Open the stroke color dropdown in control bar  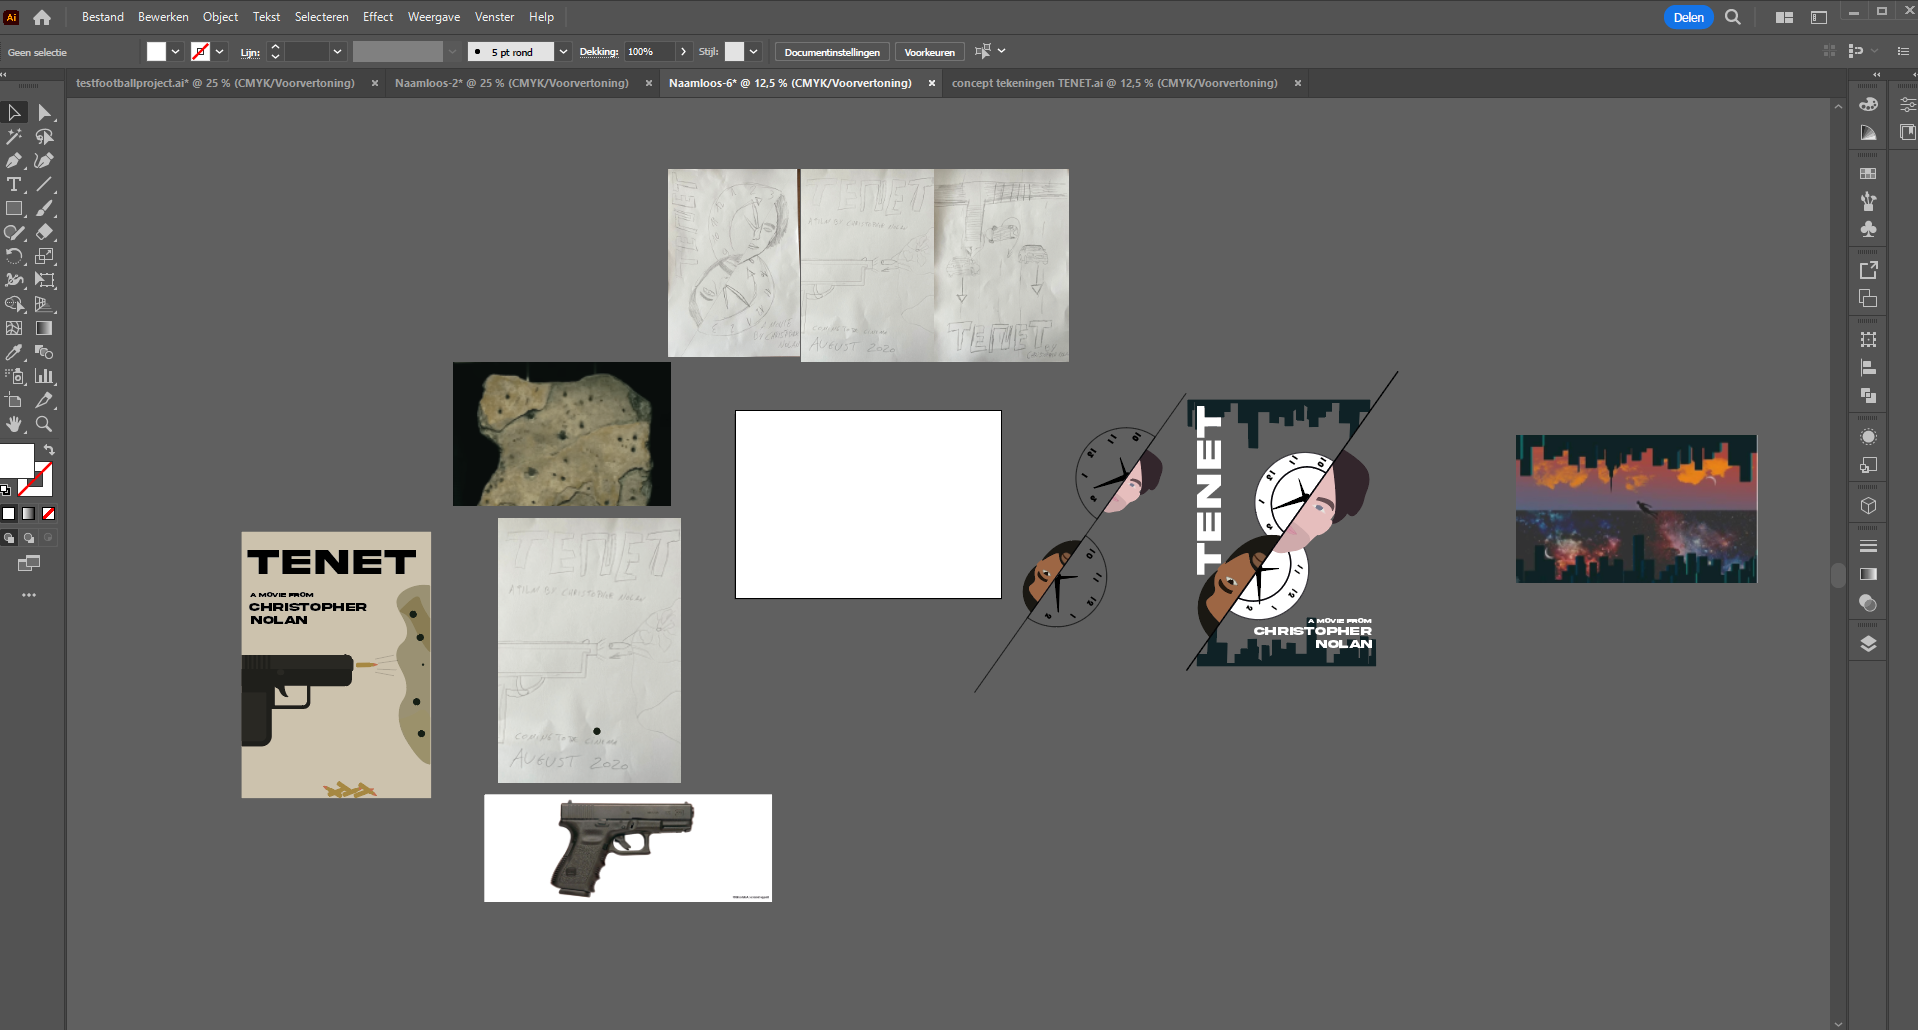220,52
